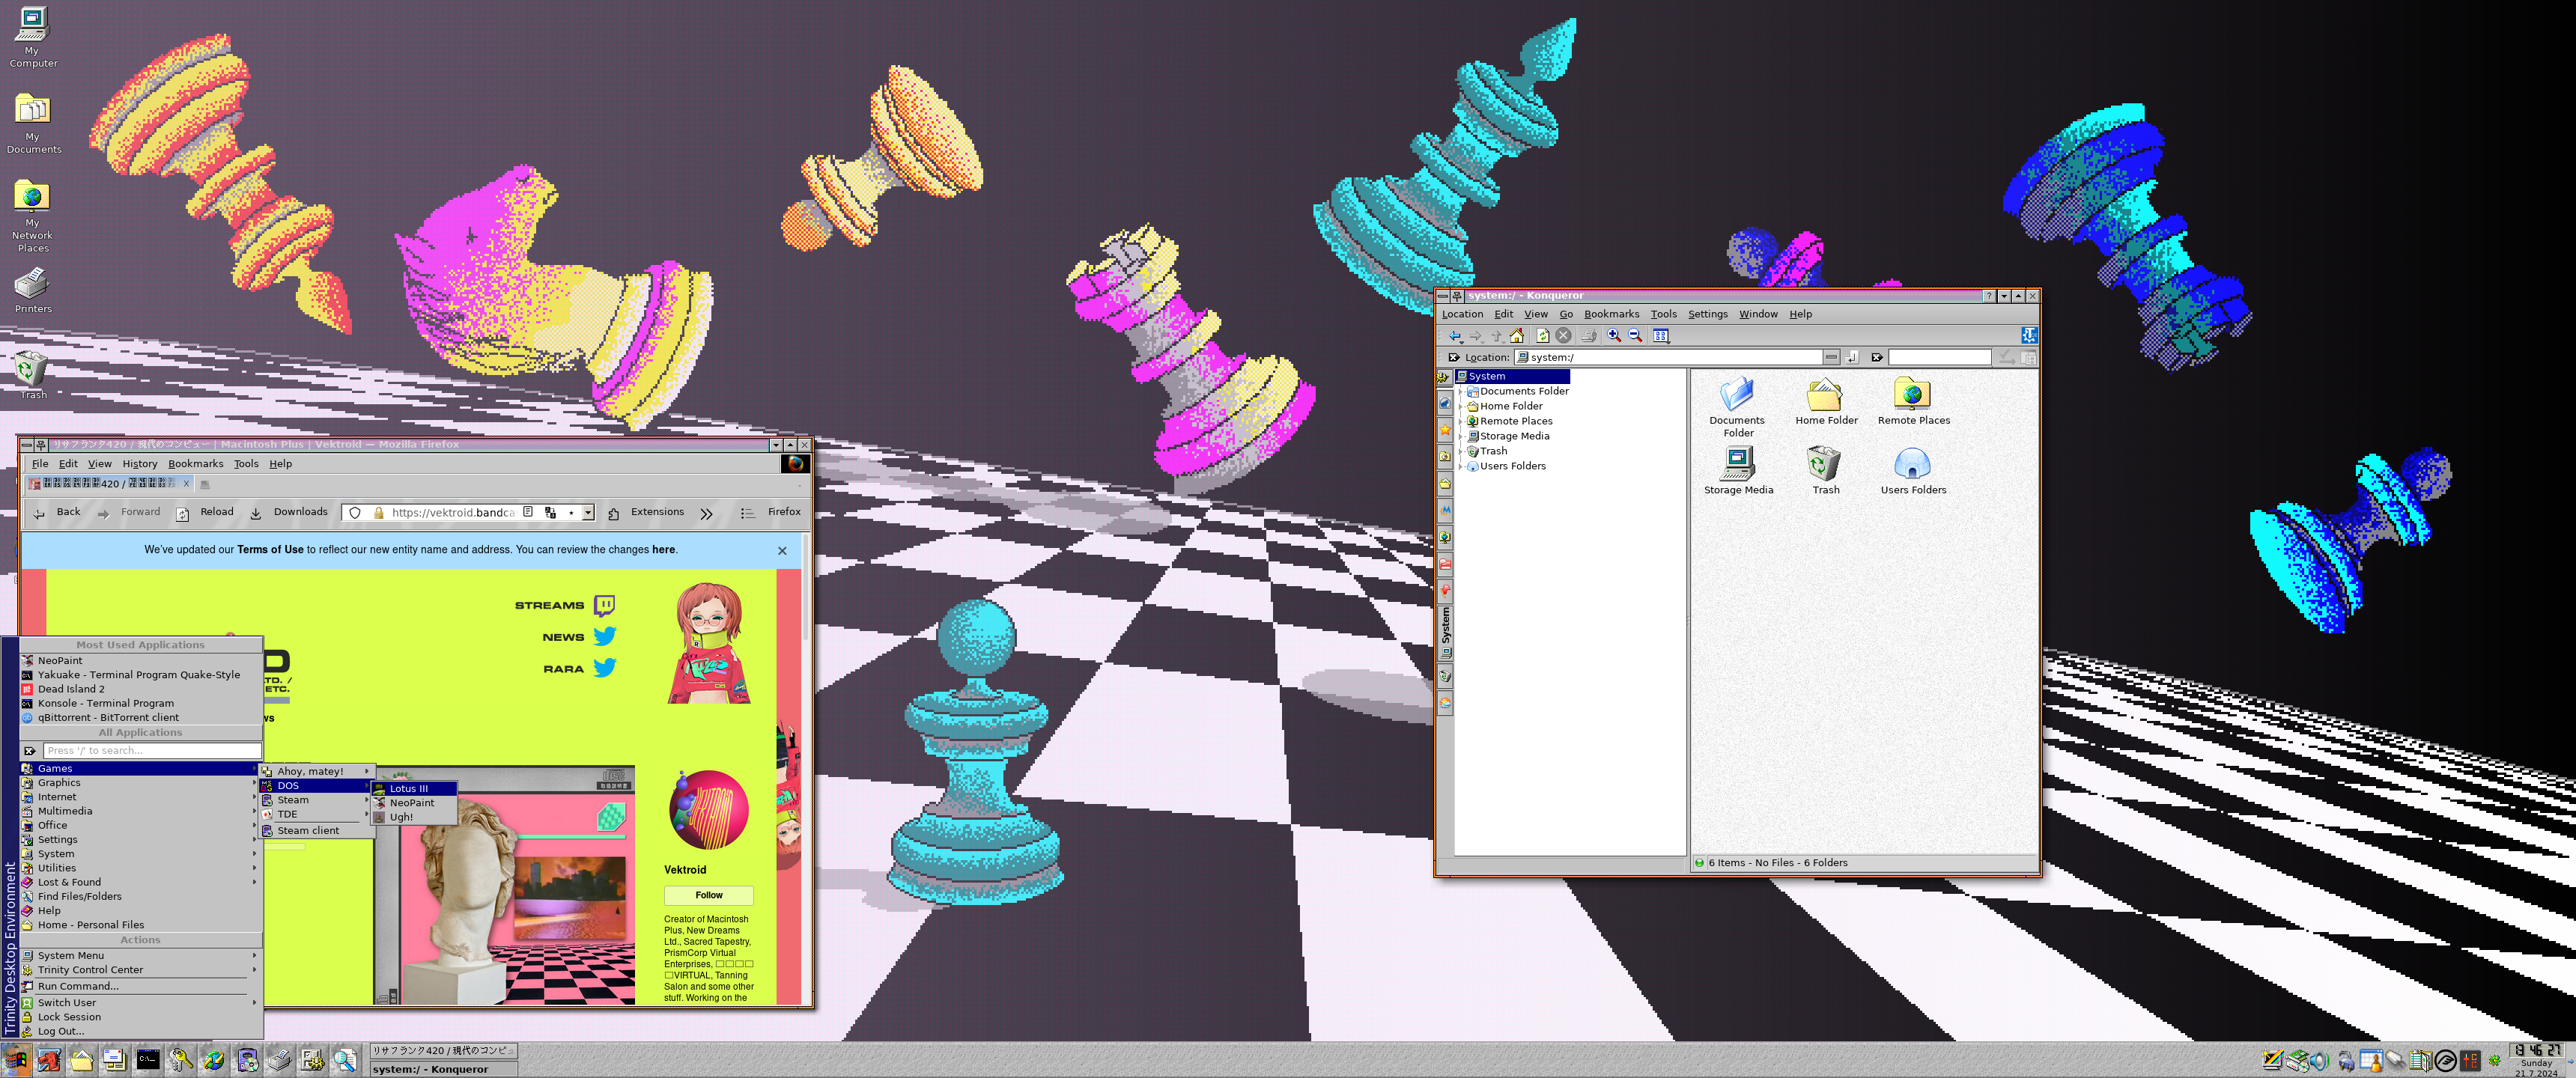Open Users Folders igloo icon in file view
Viewport: 2576px width, 1078px height.
(1912, 463)
